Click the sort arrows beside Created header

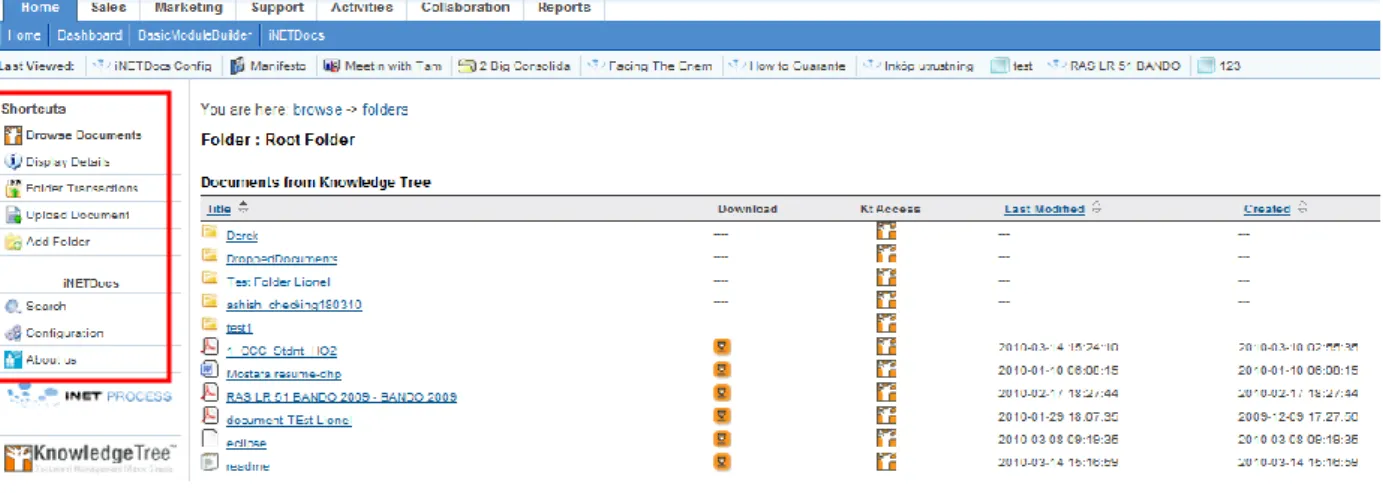1302,208
